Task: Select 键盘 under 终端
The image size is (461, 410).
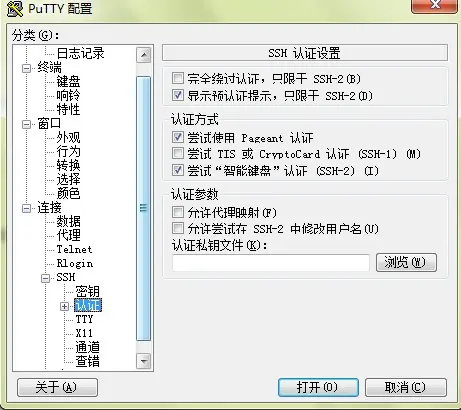Action: [68, 82]
